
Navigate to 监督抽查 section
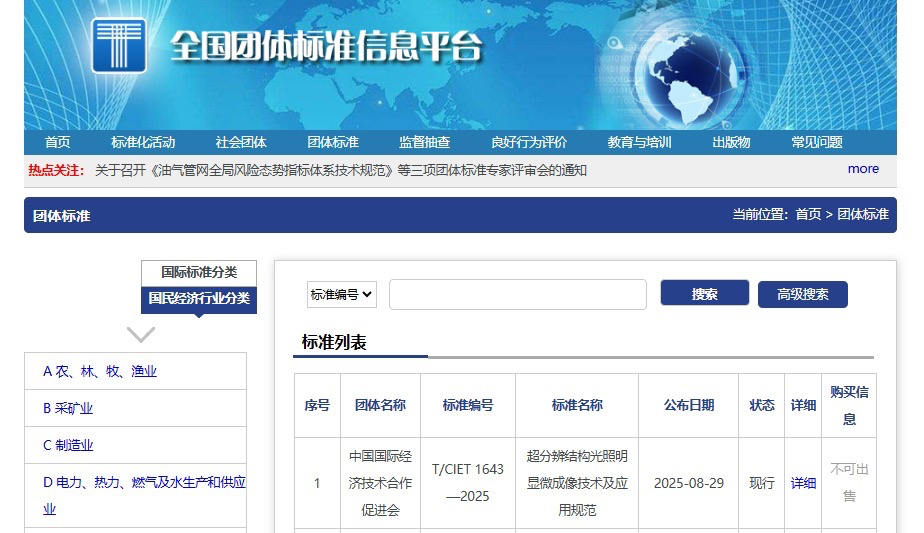425,142
